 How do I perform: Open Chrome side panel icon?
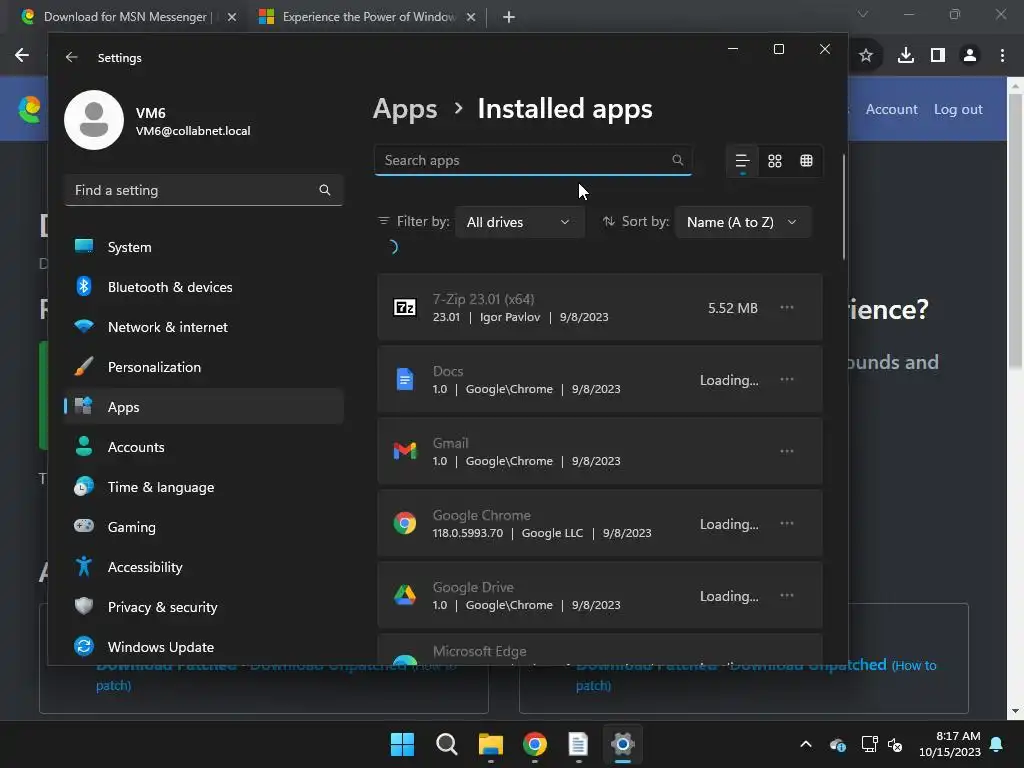pos(938,56)
